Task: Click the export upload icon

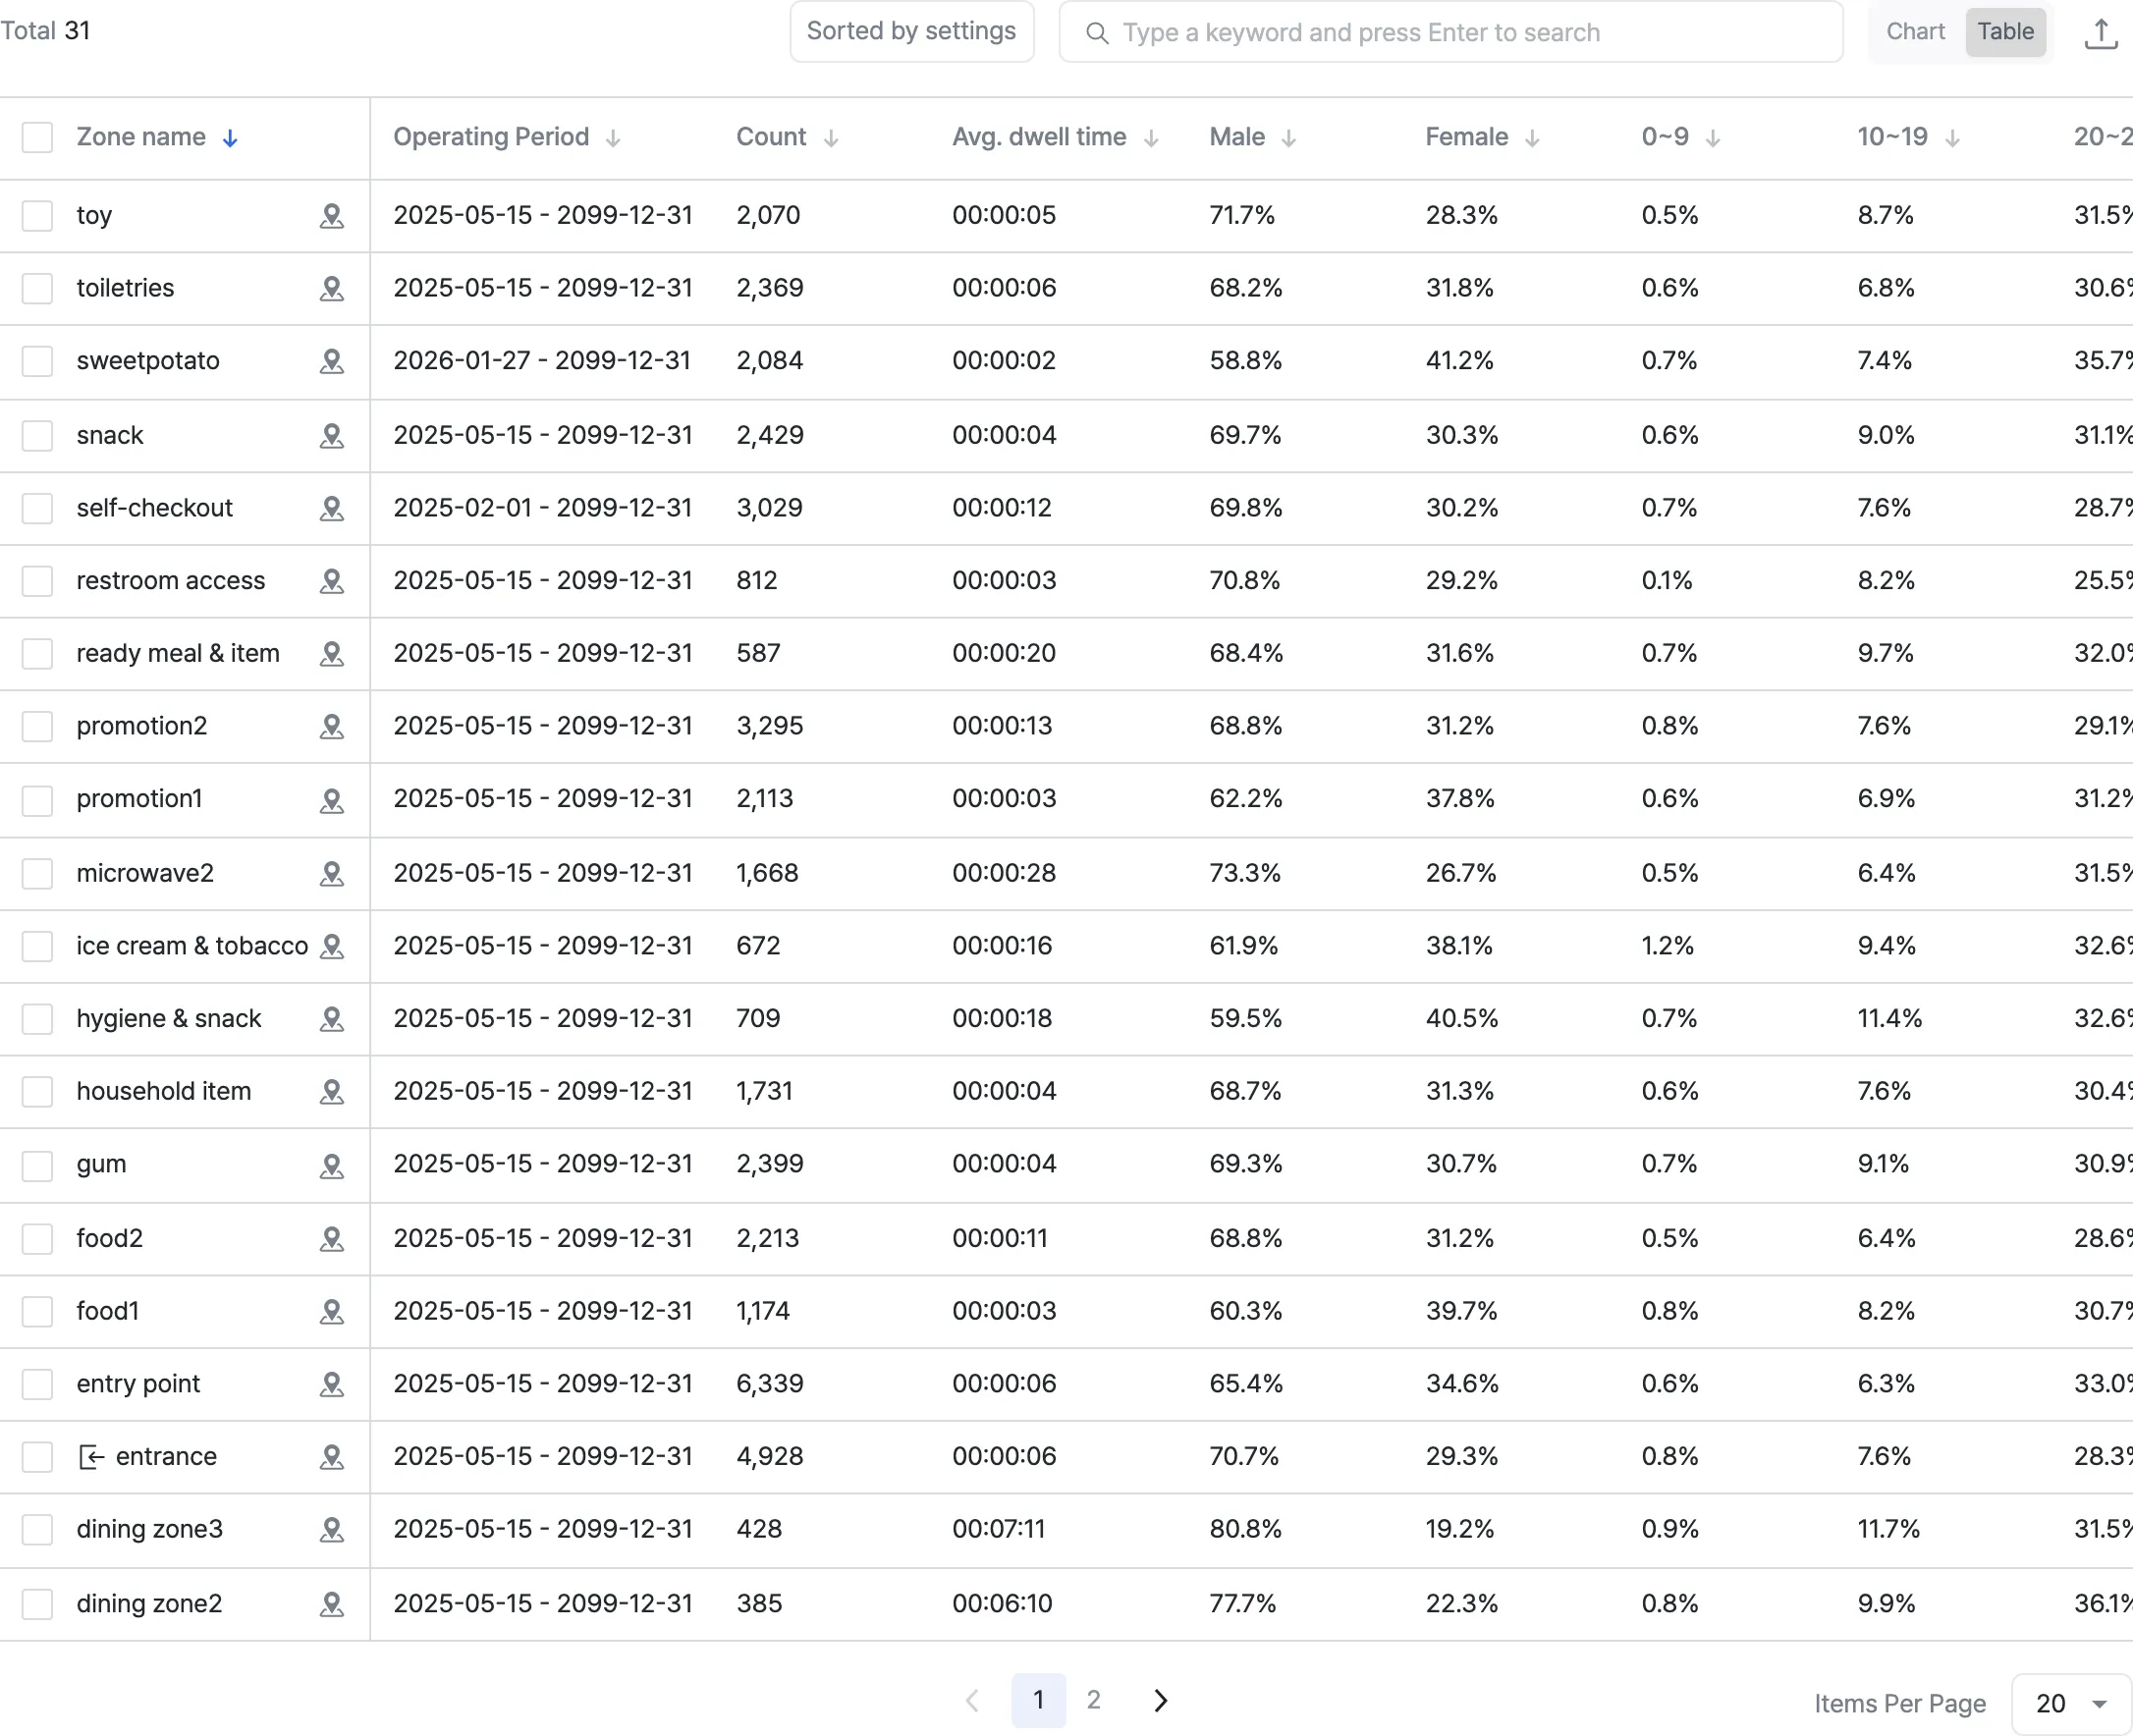Action: (x=2101, y=33)
